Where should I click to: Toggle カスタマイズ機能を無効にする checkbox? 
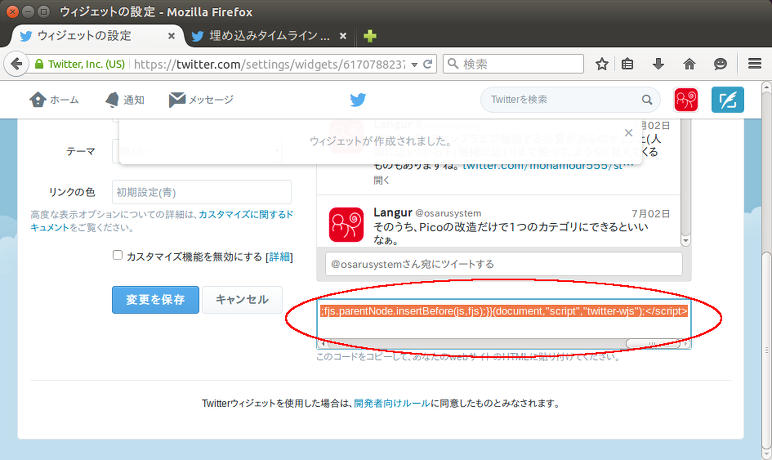[x=118, y=255]
